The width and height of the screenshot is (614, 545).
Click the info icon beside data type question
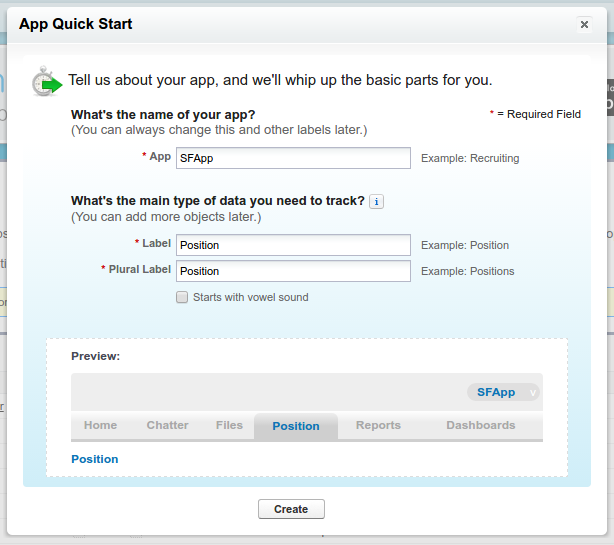[376, 201]
